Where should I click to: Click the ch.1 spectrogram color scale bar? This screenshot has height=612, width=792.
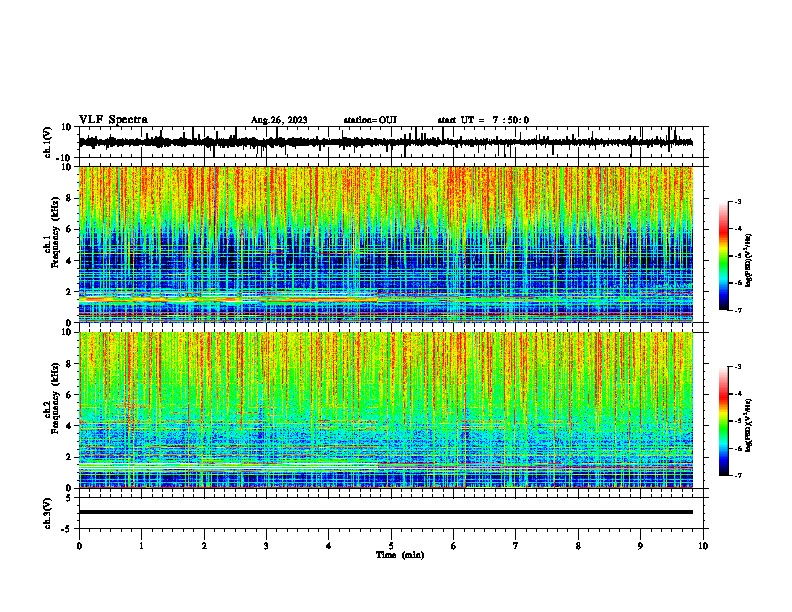pyautogui.click(x=723, y=256)
